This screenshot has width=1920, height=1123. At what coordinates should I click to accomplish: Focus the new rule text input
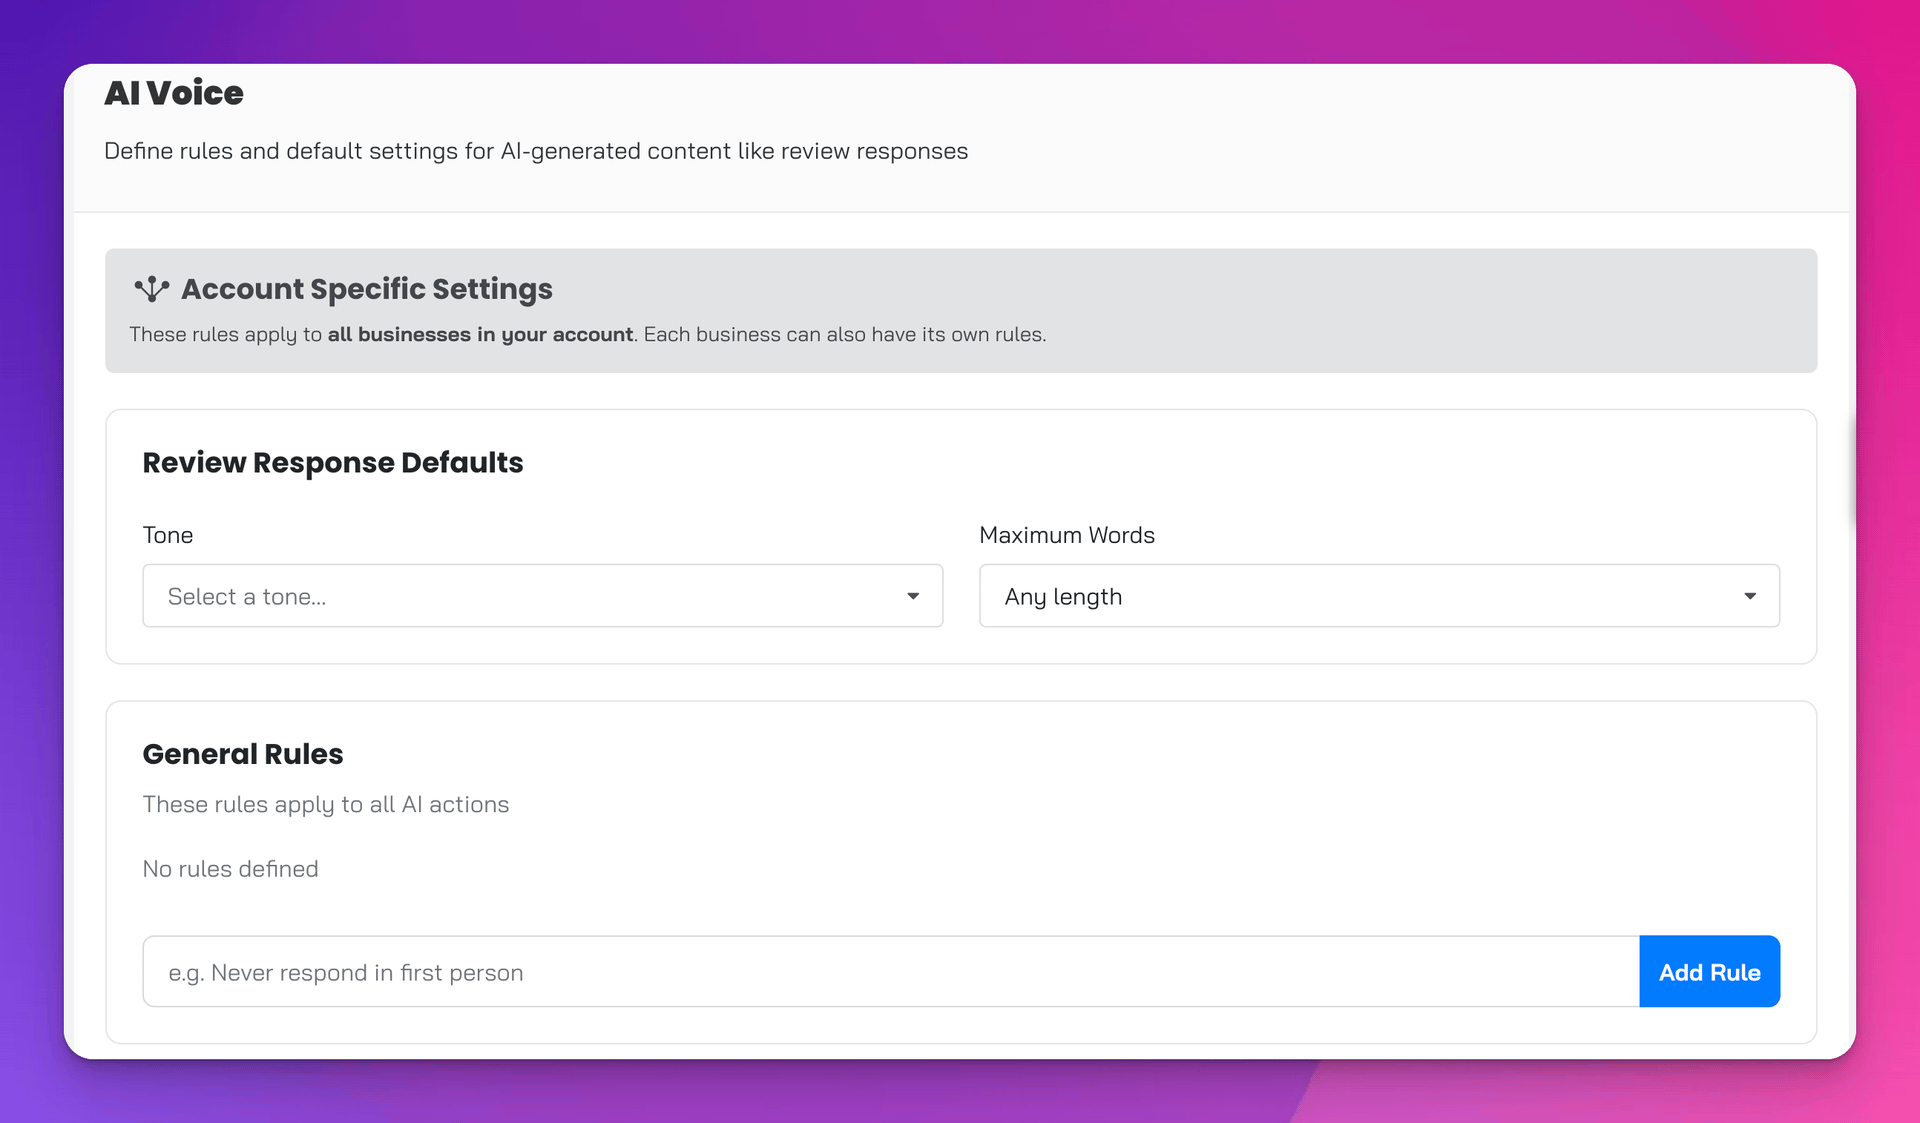pos(890,972)
